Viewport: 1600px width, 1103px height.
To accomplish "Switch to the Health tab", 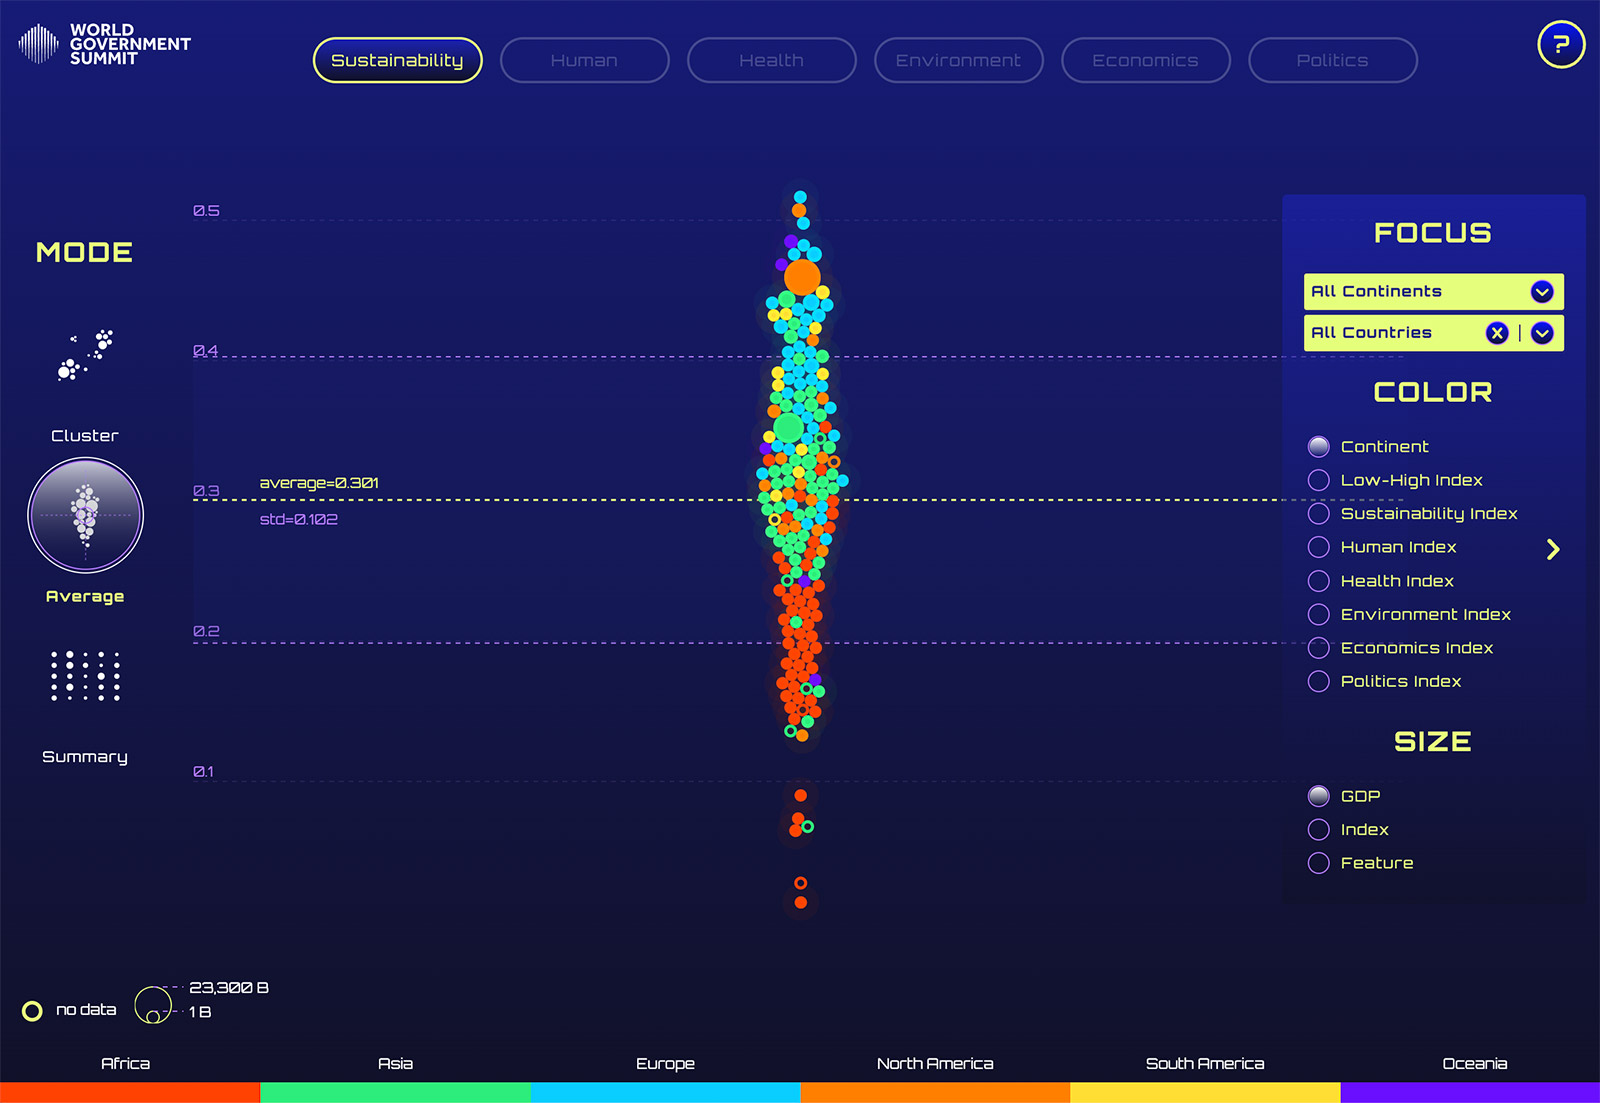I will [771, 60].
